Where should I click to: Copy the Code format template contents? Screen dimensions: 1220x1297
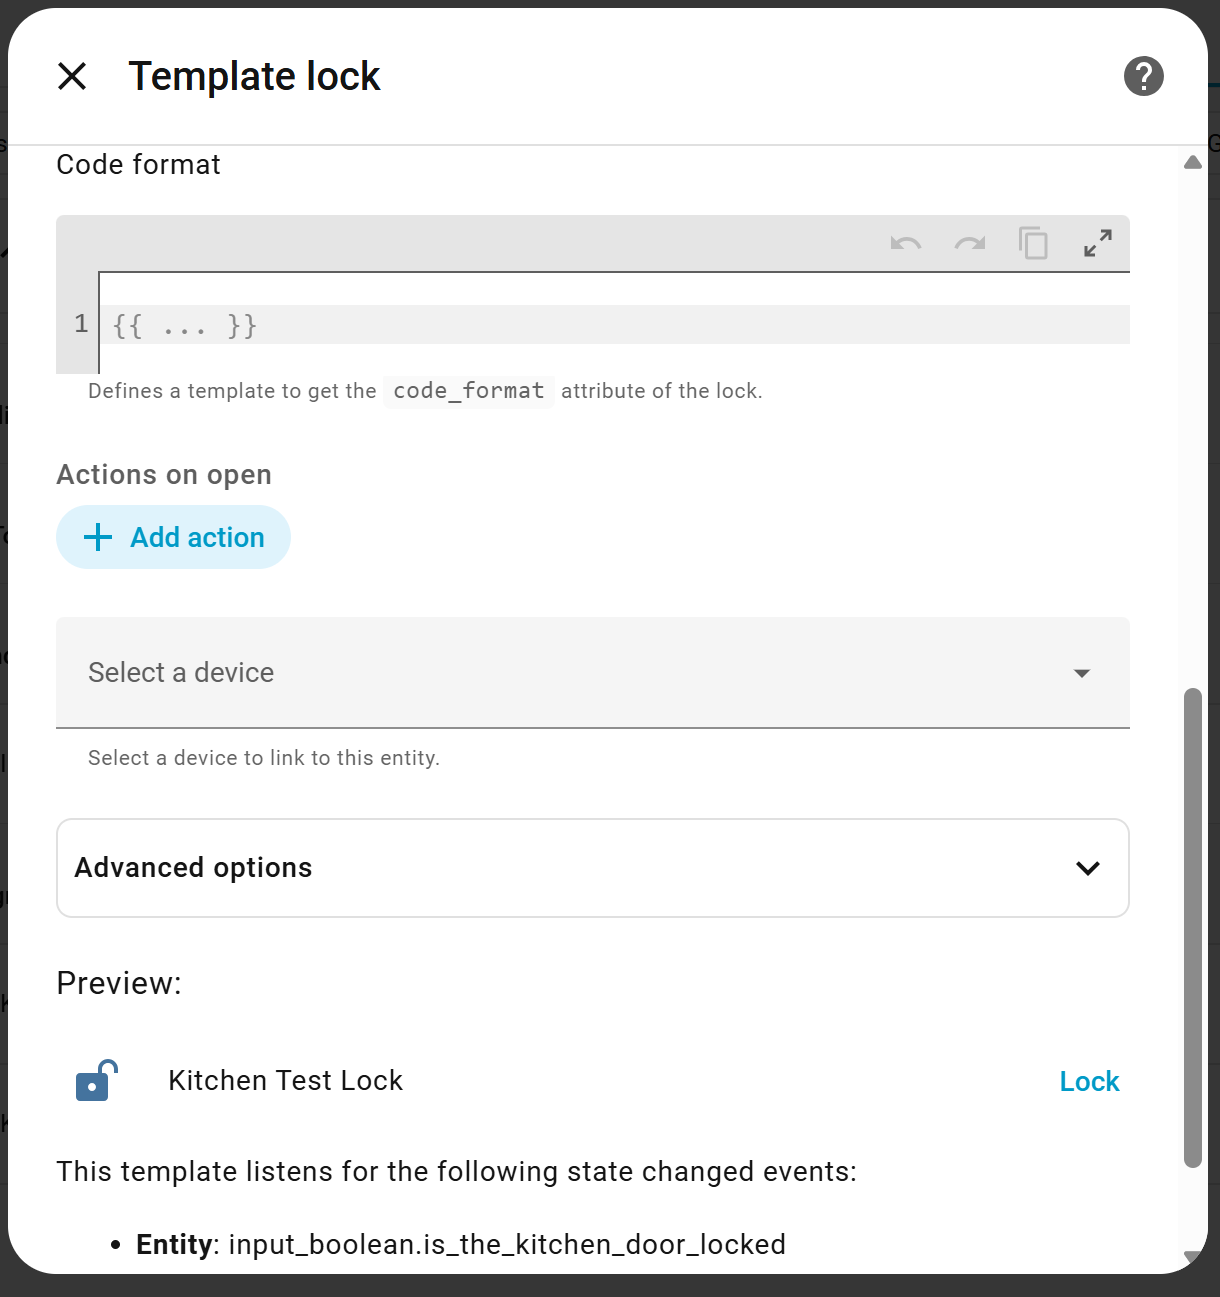1033,244
